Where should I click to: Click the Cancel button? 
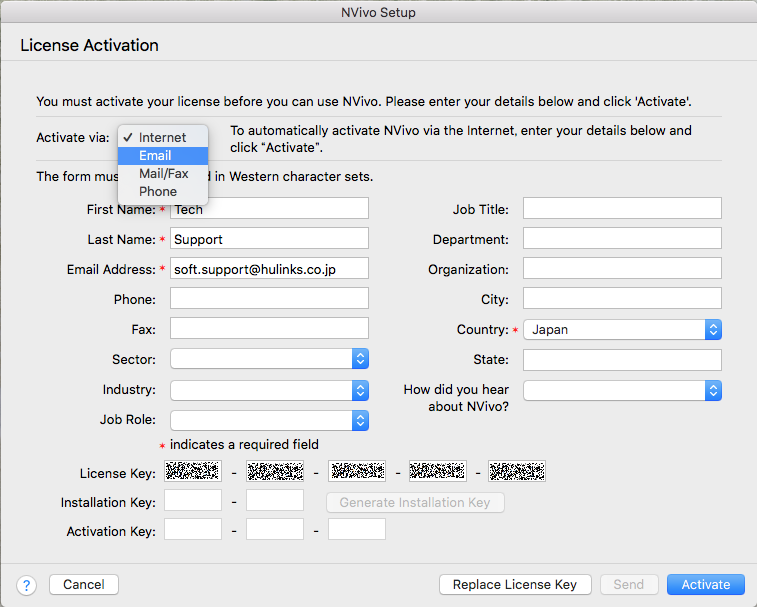(x=84, y=585)
